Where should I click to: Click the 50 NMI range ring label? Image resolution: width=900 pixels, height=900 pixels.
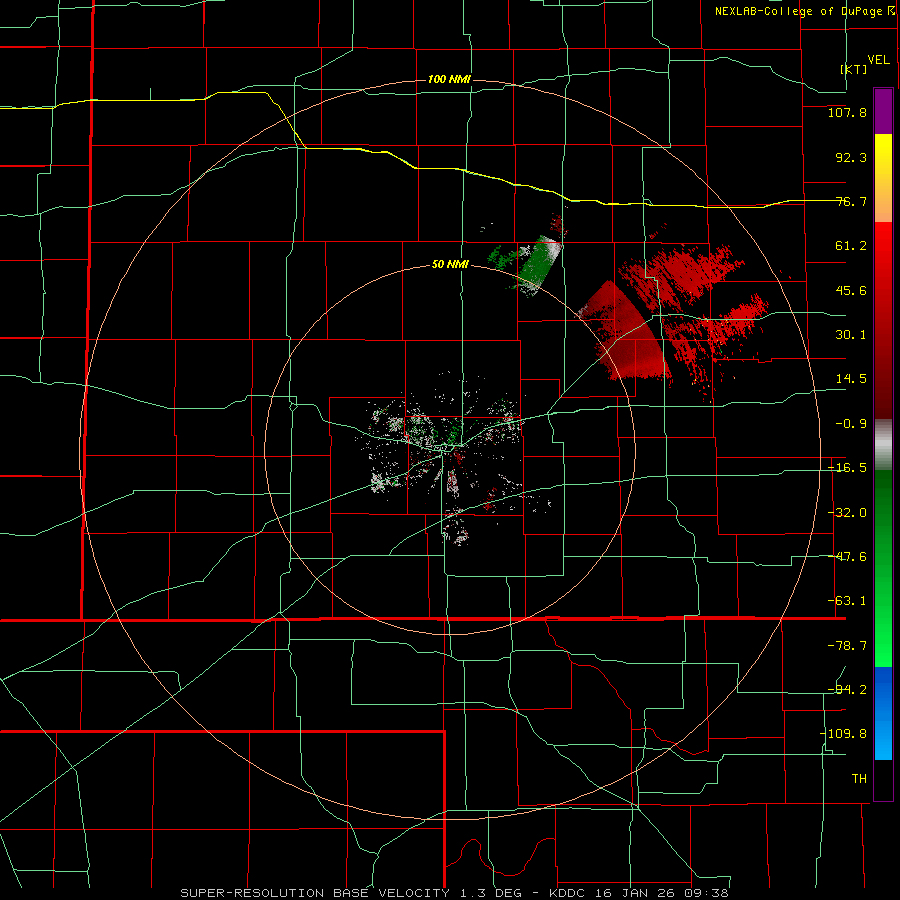[449, 265]
